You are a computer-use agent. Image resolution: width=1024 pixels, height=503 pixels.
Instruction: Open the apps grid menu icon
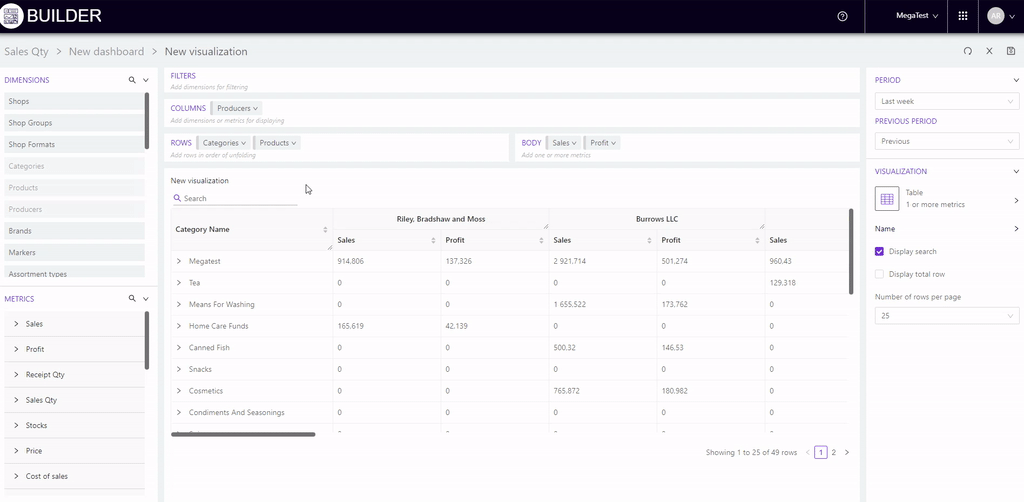click(x=962, y=16)
